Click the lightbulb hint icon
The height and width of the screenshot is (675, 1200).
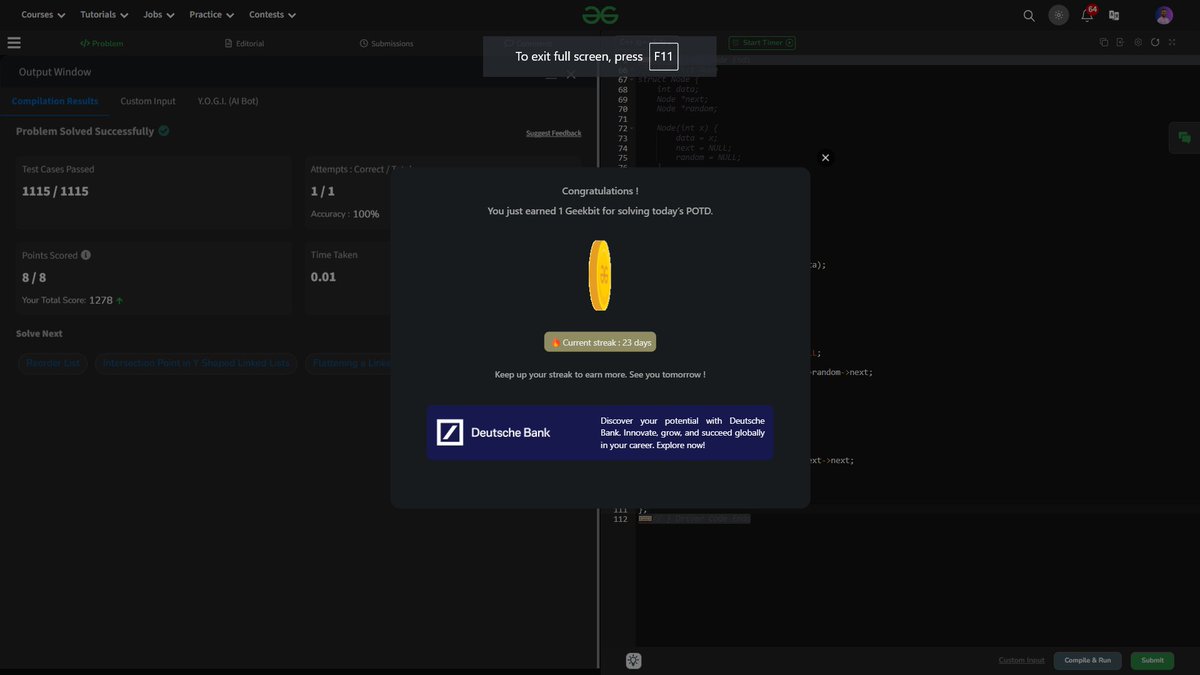click(x=634, y=661)
